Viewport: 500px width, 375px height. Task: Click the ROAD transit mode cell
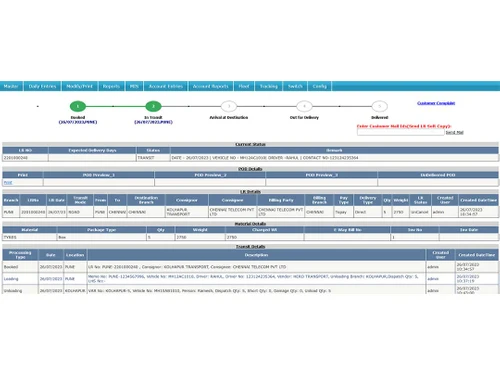(x=80, y=212)
